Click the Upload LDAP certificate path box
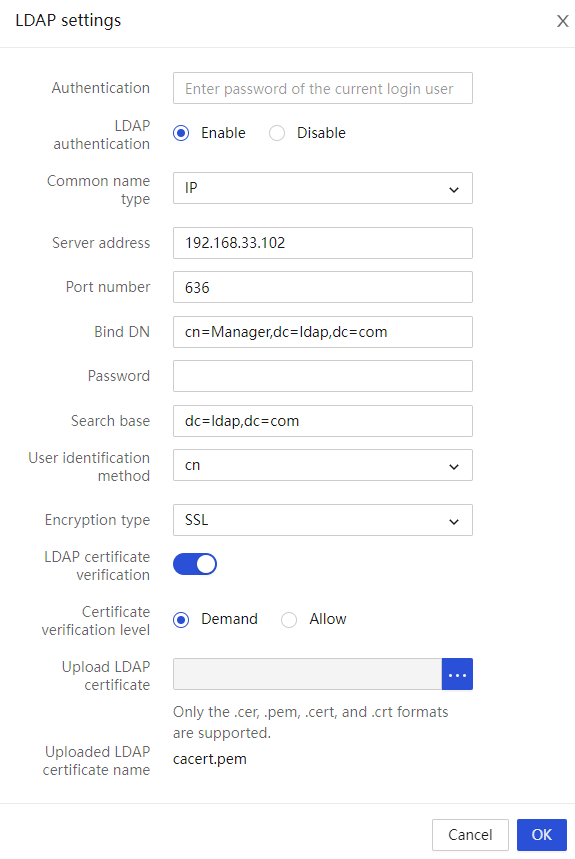Image resolution: width=575 pixels, height=859 pixels. point(307,674)
